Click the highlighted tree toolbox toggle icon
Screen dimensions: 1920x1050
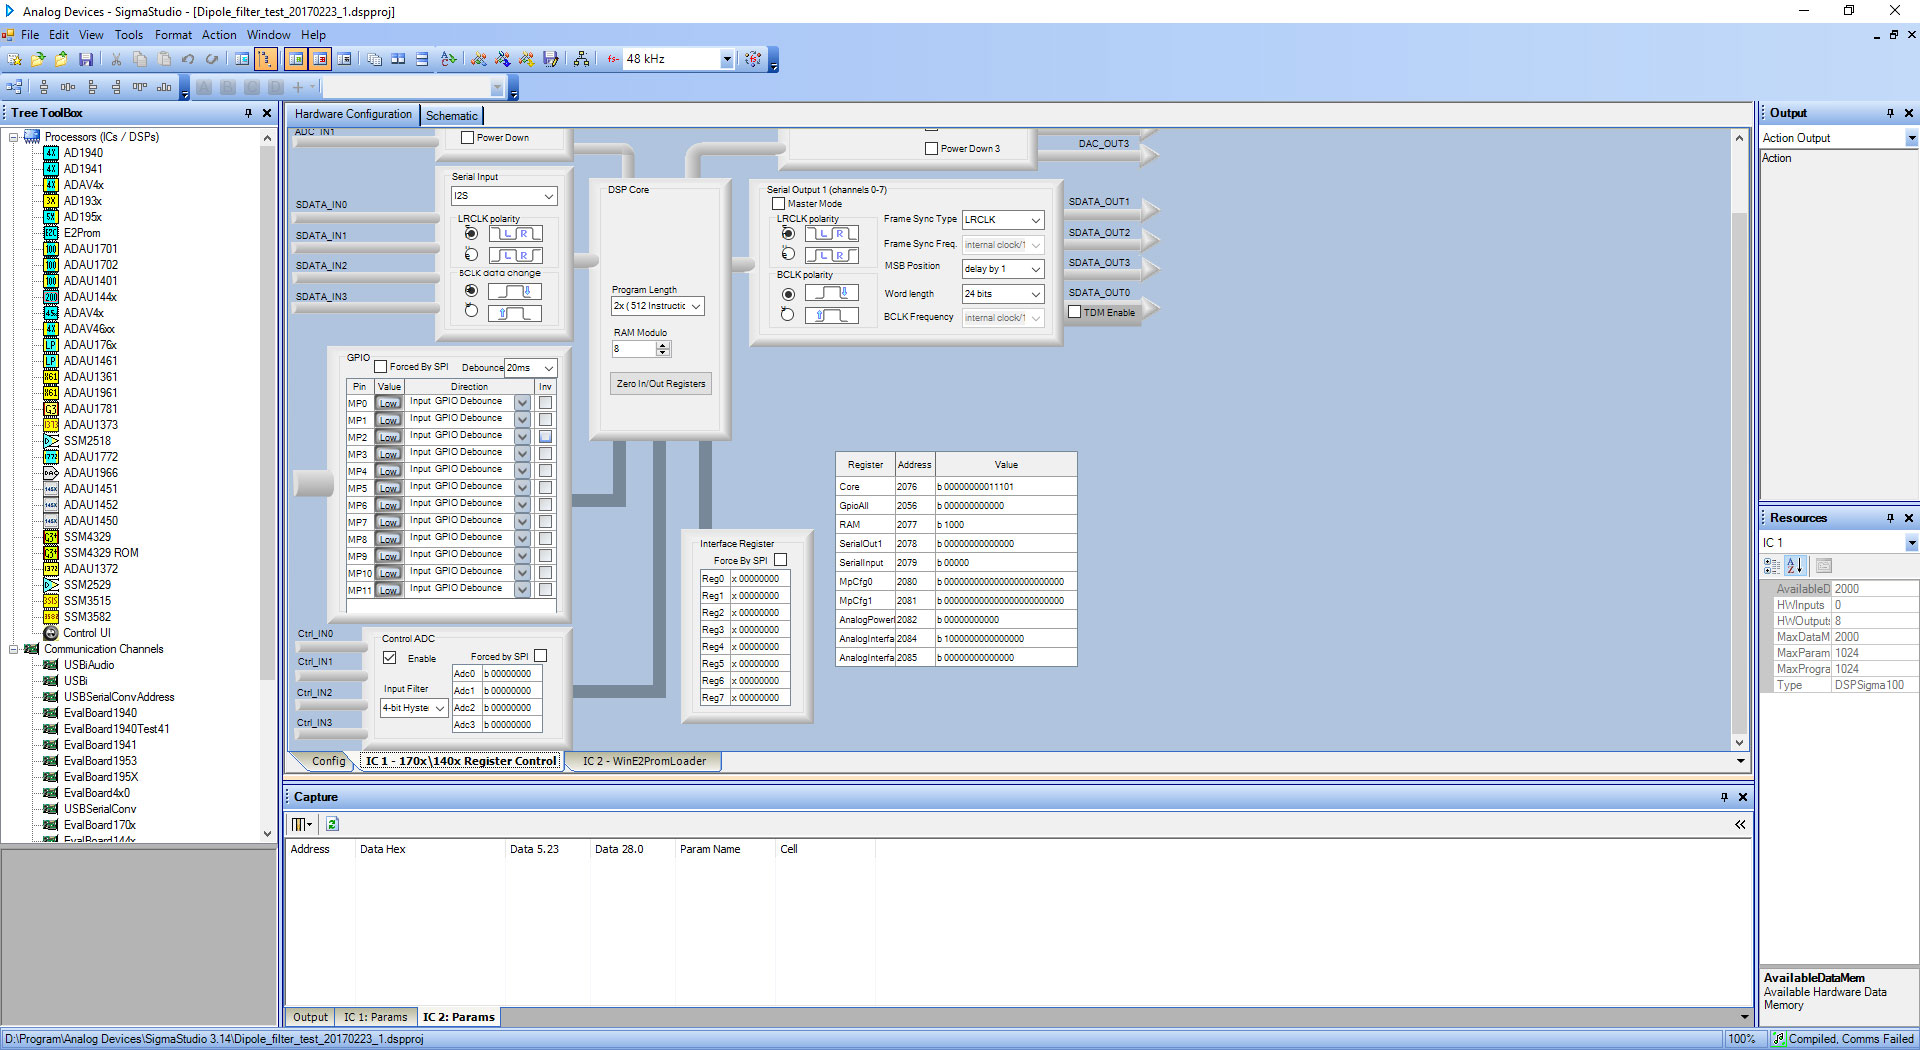pos(266,59)
